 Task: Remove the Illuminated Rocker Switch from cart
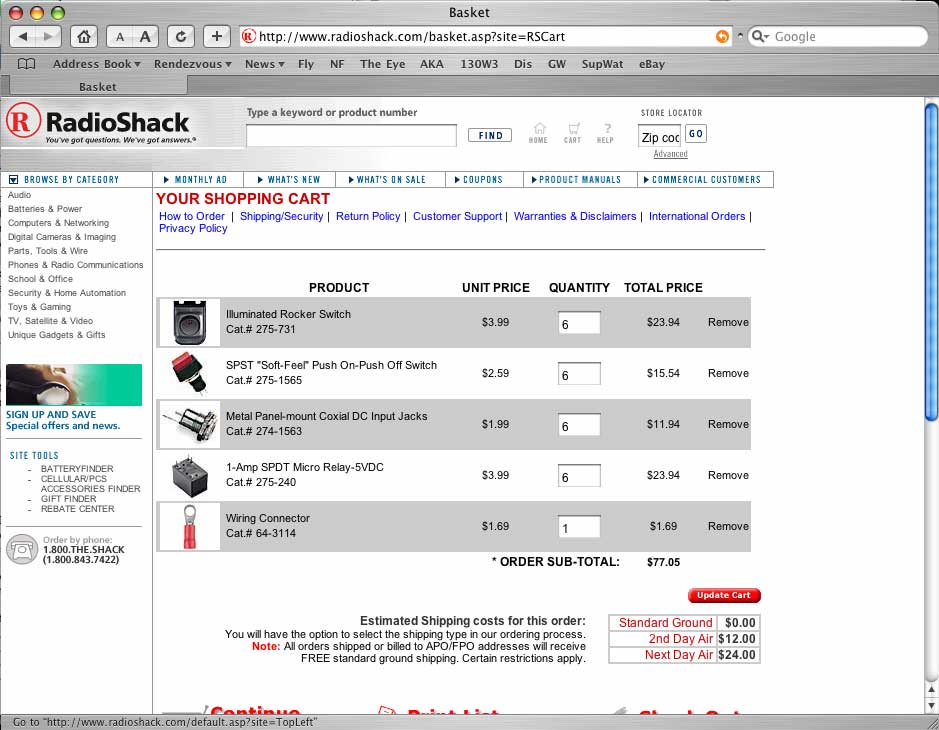pyautogui.click(x=728, y=322)
